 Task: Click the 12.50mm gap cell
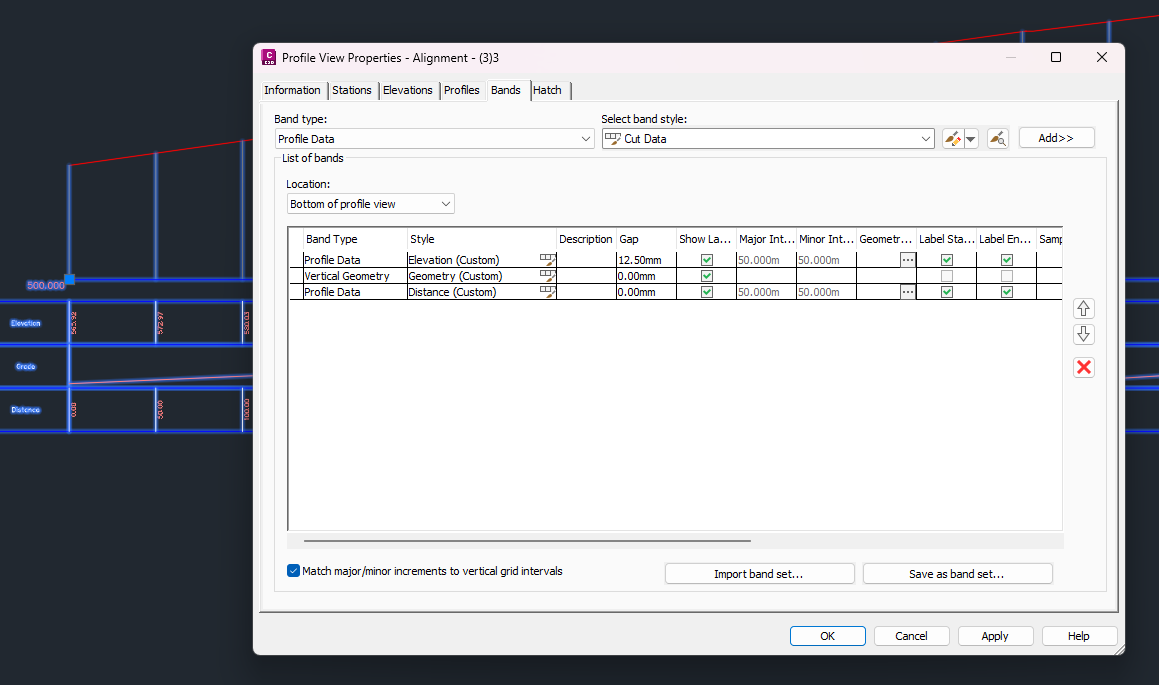click(x=646, y=260)
